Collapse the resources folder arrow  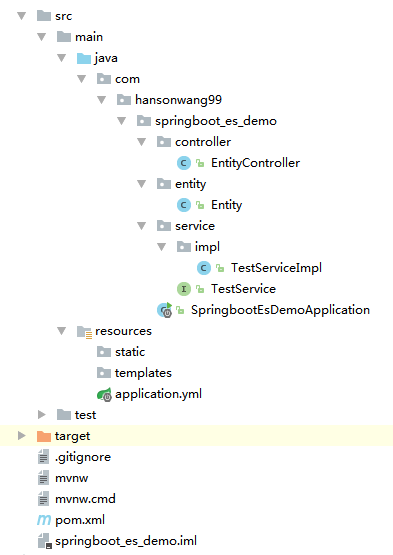pyautogui.click(x=62, y=331)
